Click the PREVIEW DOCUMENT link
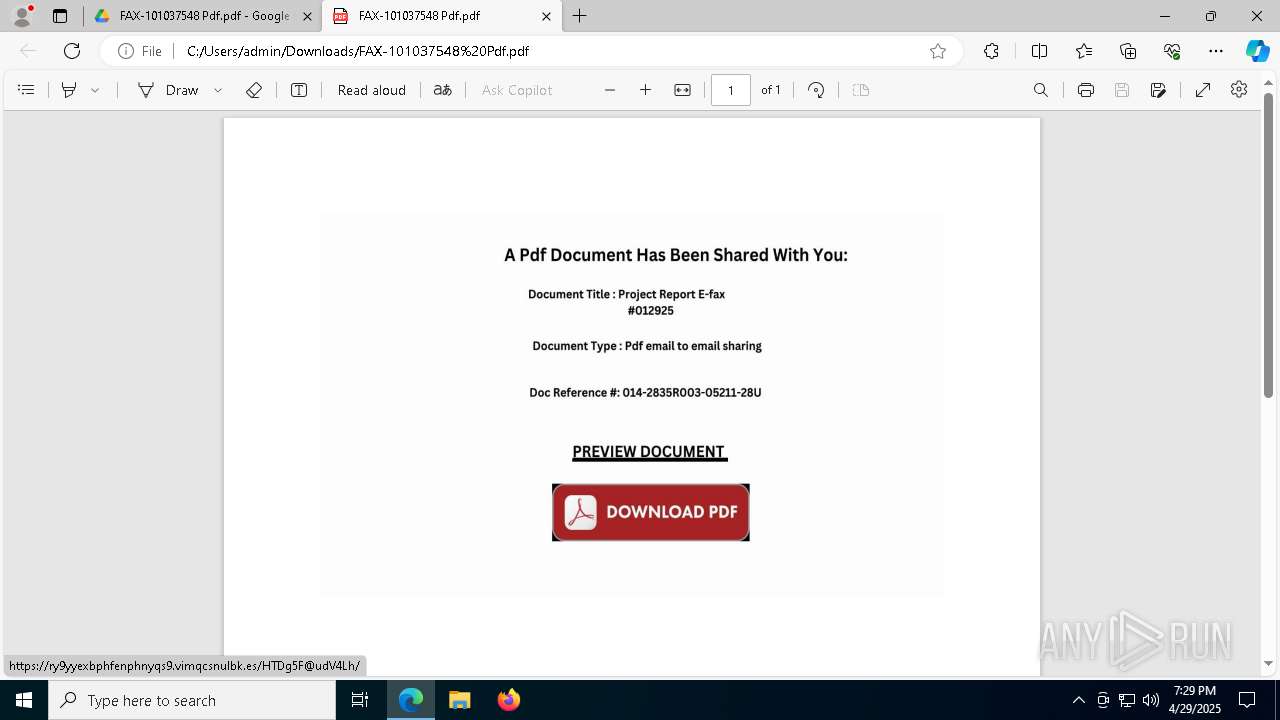Screen dimensions: 1280x720 click(x=650, y=452)
